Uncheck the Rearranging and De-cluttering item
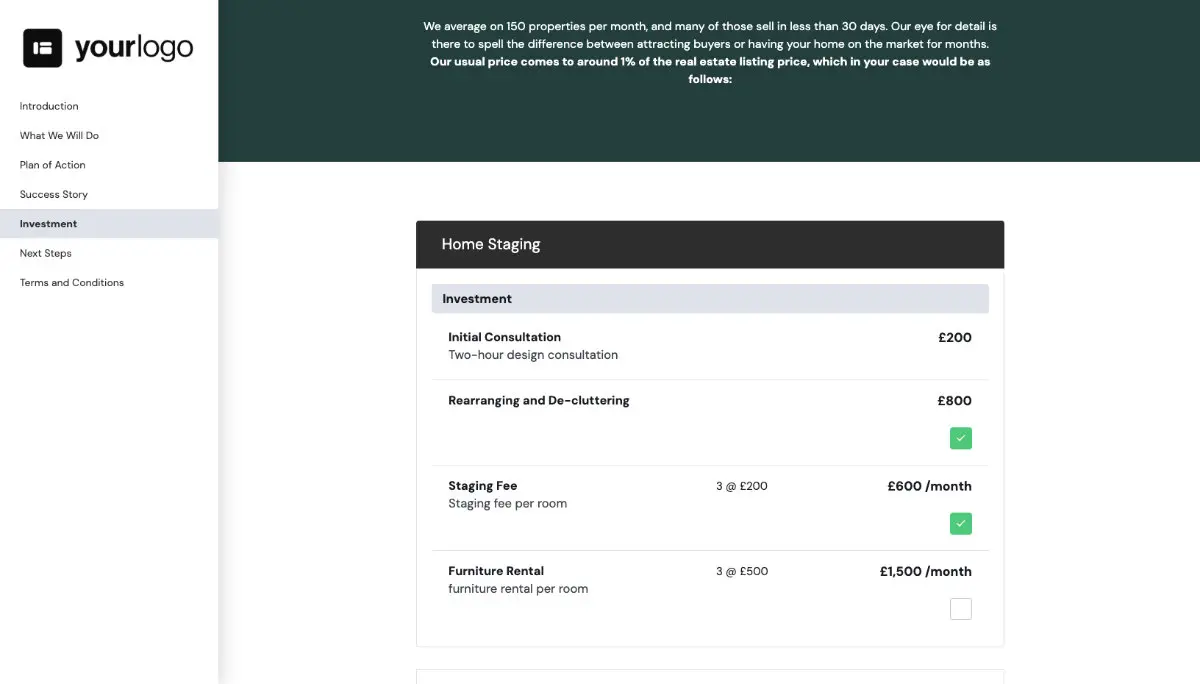Viewport: 1200px width, 684px height. pyautogui.click(x=960, y=438)
